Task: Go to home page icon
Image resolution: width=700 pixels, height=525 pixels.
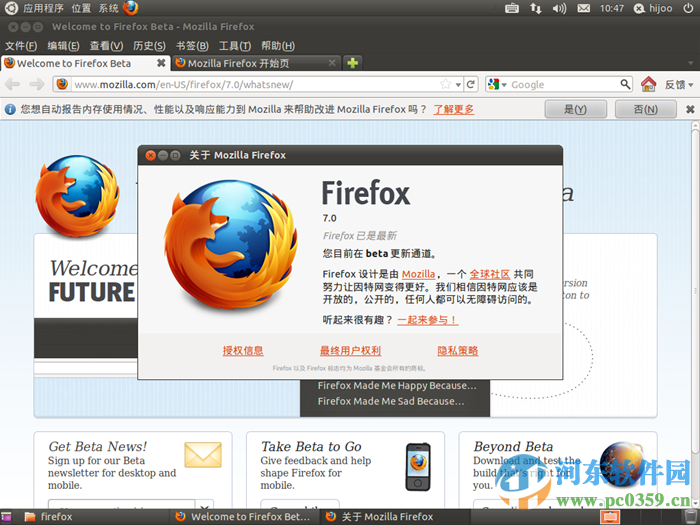Action: coord(648,84)
